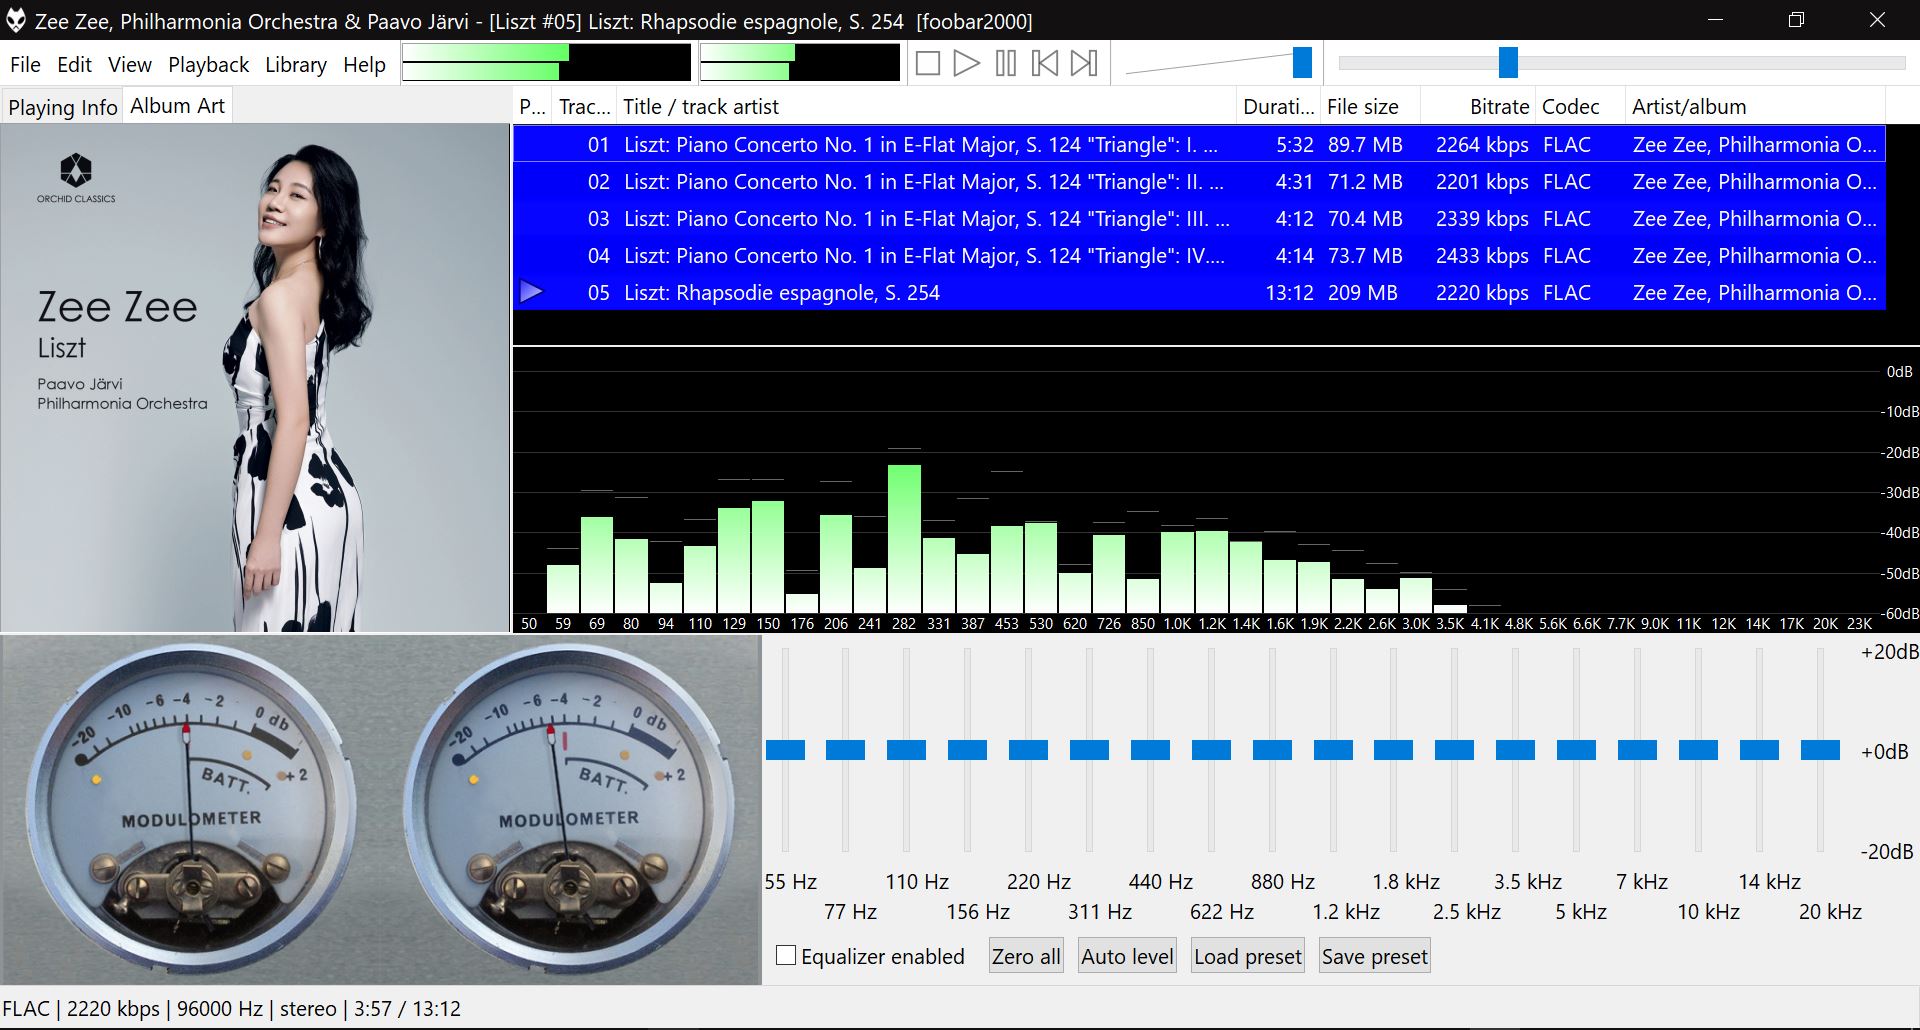1920x1030 pixels.
Task: Open the File menu
Action: [25, 65]
